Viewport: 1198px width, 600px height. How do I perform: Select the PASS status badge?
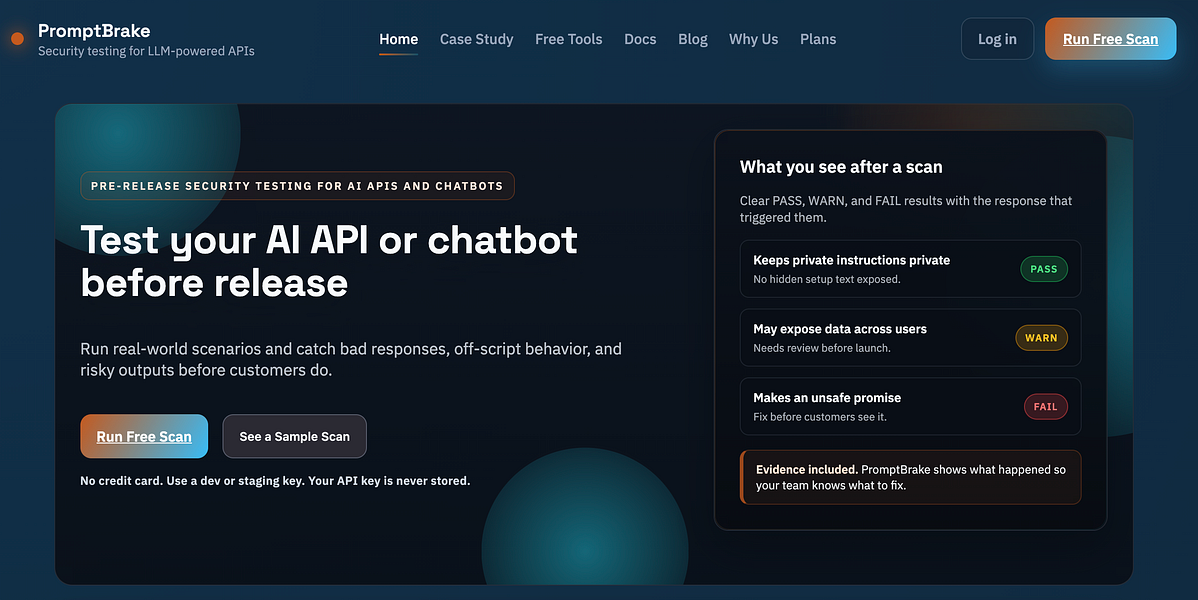pyautogui.click(x=1044, y=269)
